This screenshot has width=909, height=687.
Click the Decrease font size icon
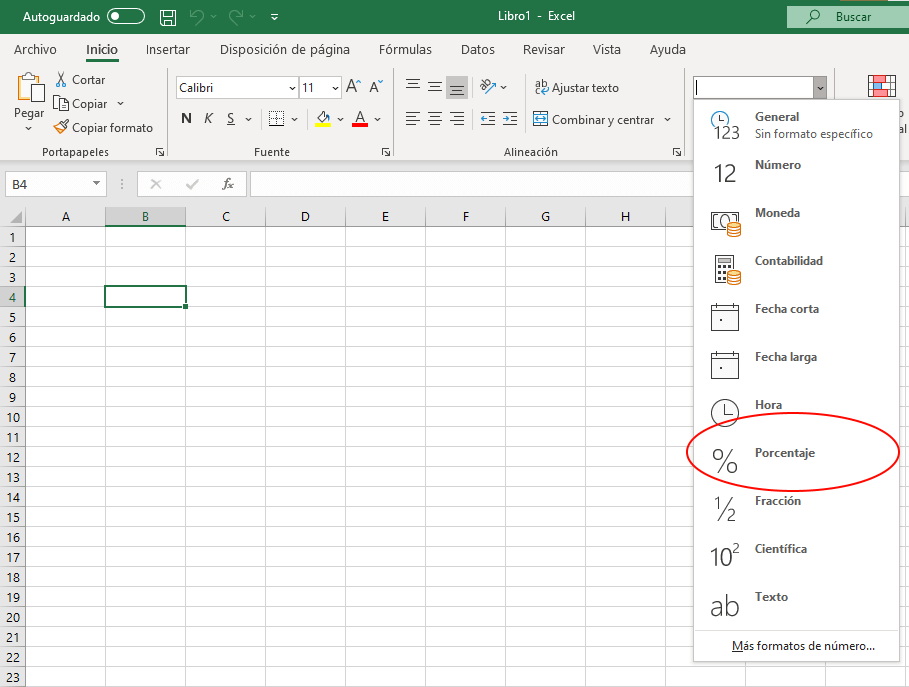tap(376, 87)
